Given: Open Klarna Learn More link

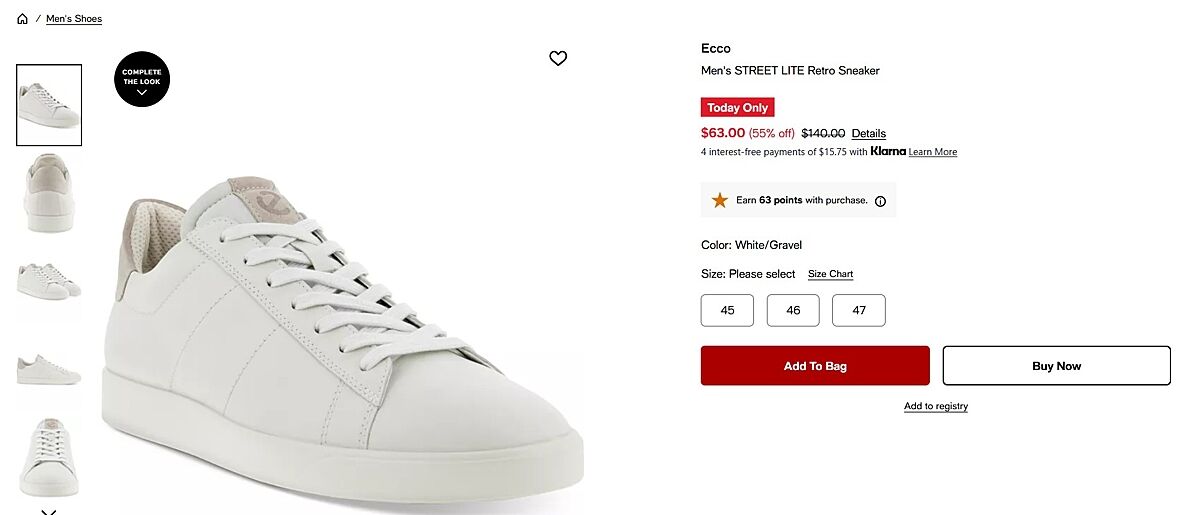Looking at the screenshot, I should (932, 152).
